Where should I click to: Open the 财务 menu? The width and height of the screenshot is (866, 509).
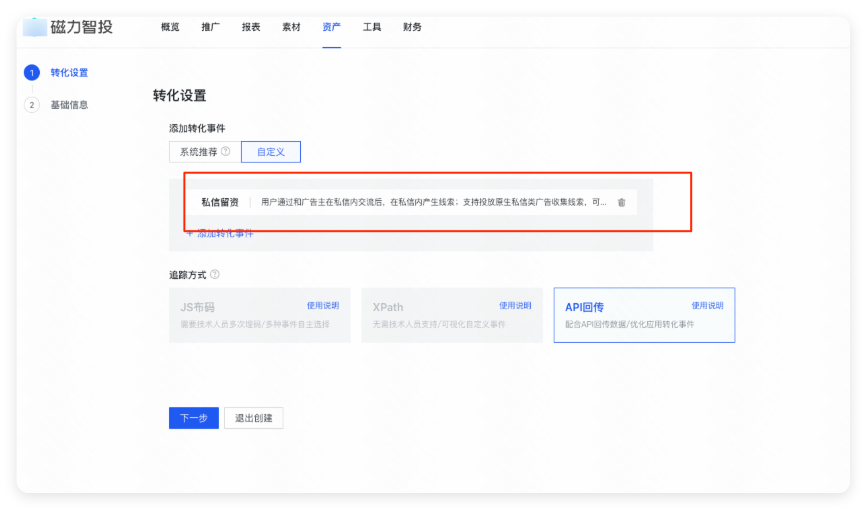pos(412,27)
